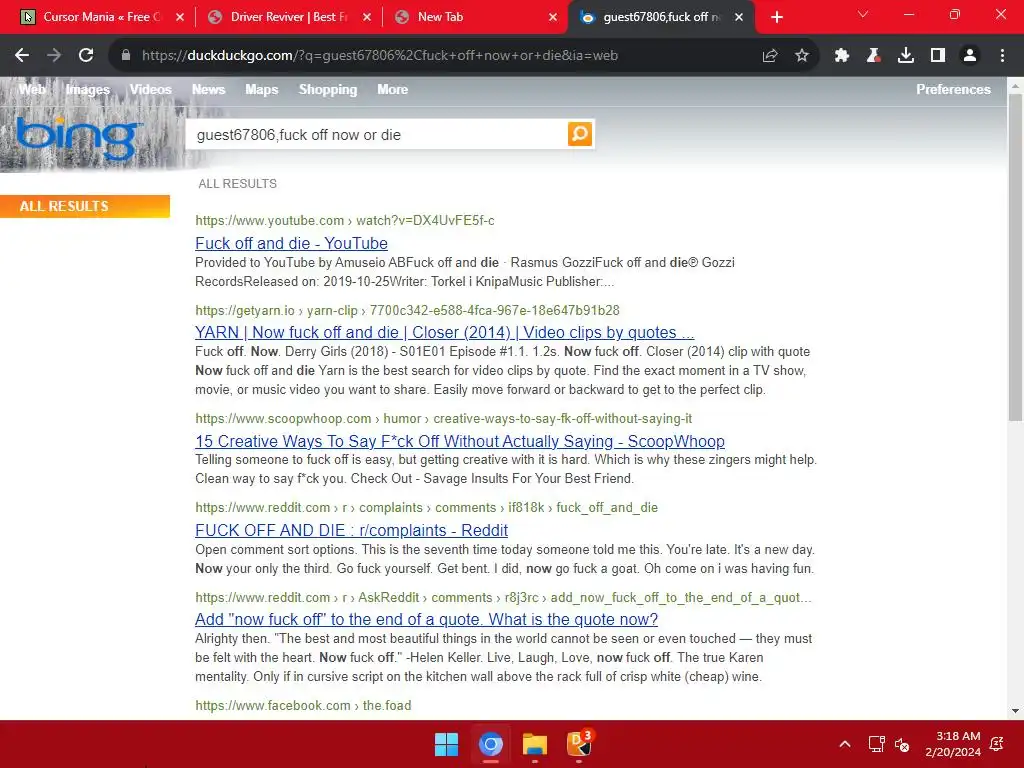Image resolution: width=1024 pixels, height=768 pixels.
Task: Open a new browser tab
Action: 776,17
